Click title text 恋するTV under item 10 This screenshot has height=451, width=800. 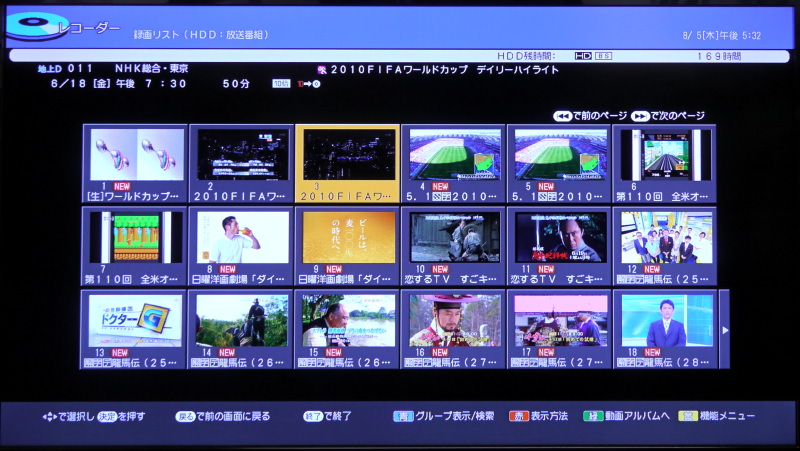[x=450, y=279]
